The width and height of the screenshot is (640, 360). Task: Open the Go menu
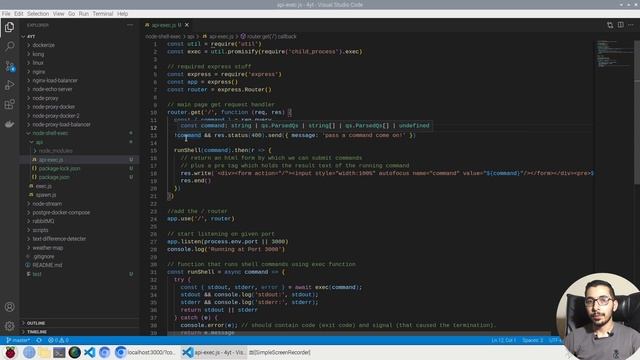click(x=71, y=13)
